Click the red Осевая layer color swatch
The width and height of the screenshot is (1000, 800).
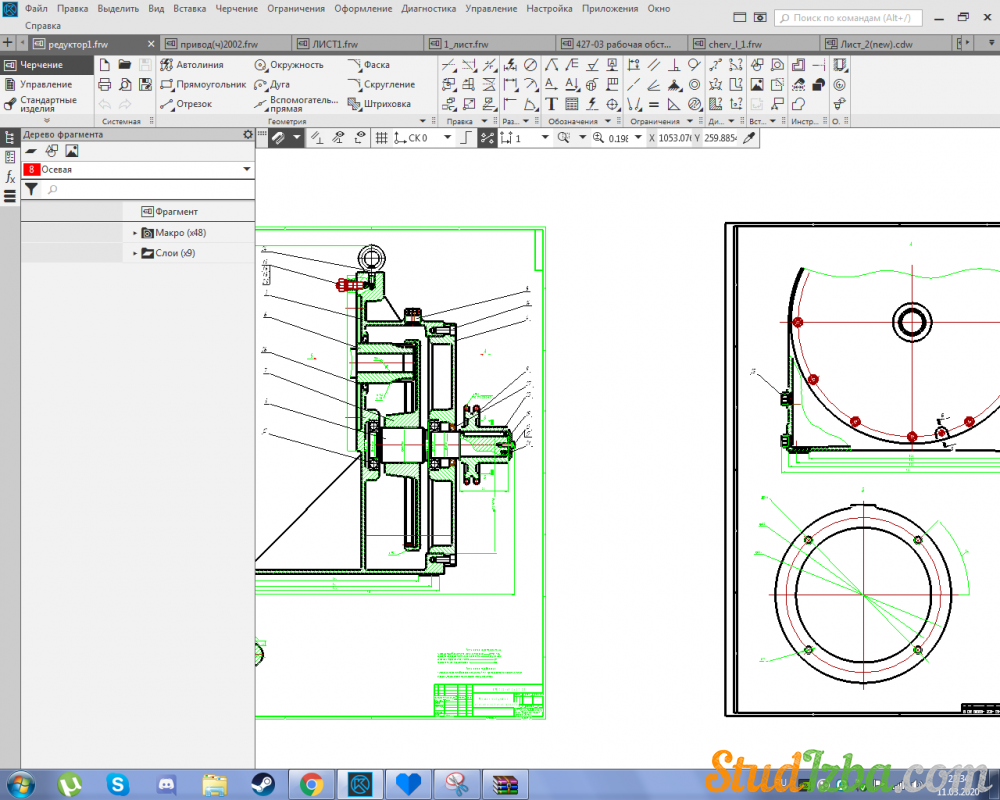(31, 170)
